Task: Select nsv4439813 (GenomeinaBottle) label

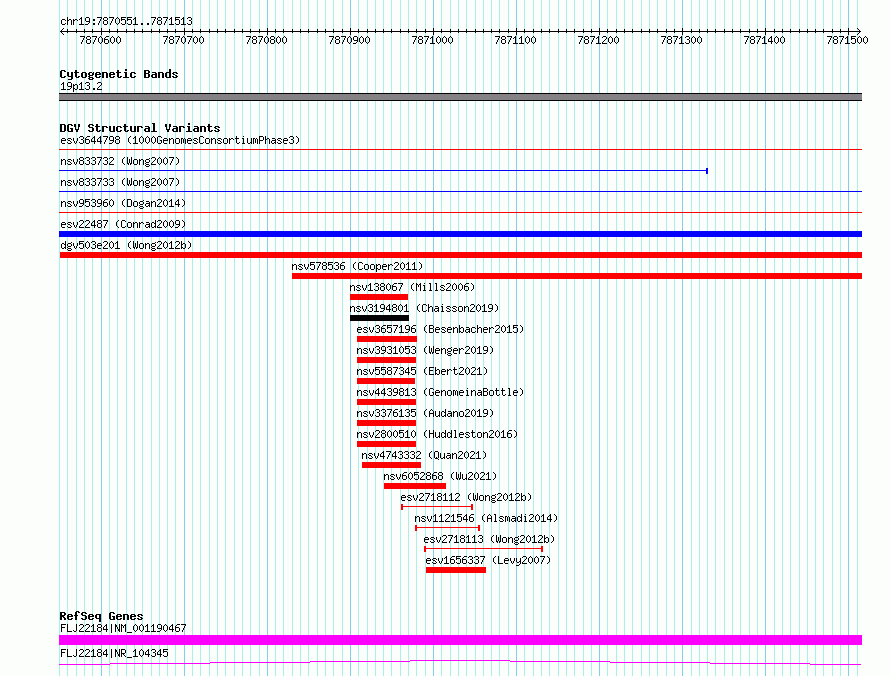Action: (440, 392)
